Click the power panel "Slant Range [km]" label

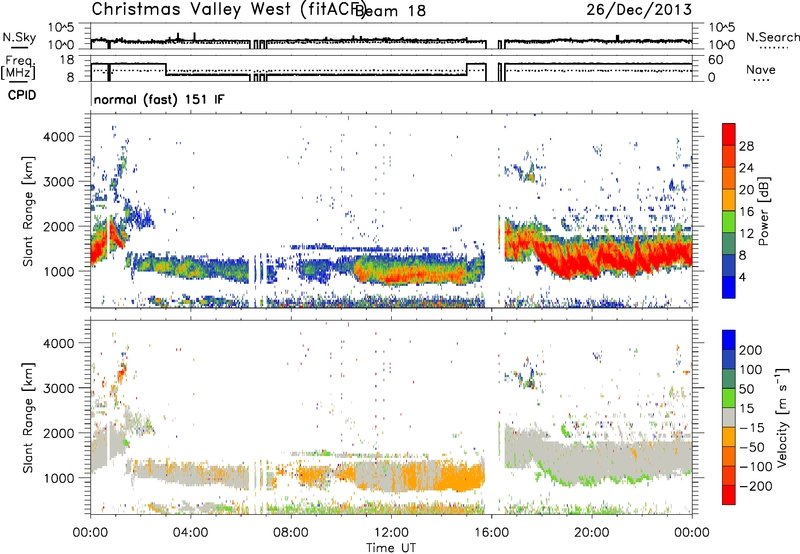click(28, 211)
